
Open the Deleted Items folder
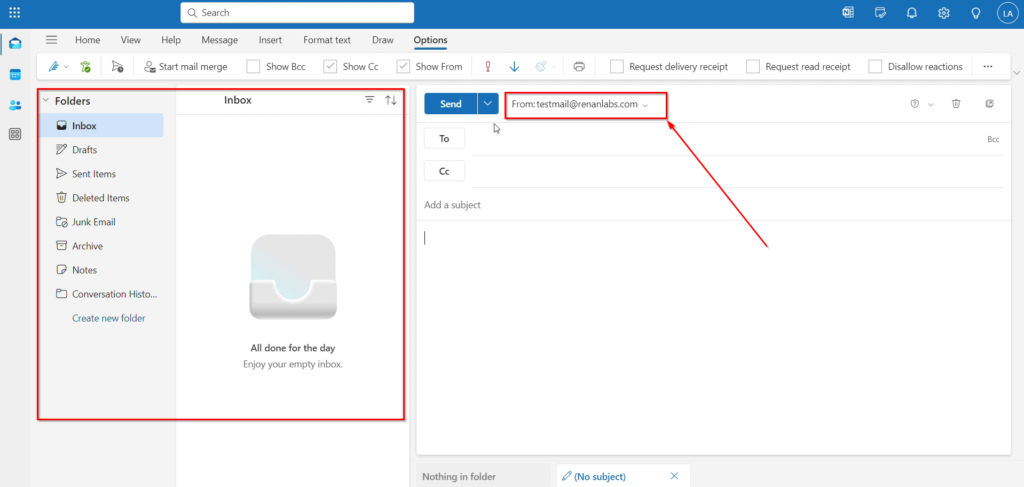(101, 198)
